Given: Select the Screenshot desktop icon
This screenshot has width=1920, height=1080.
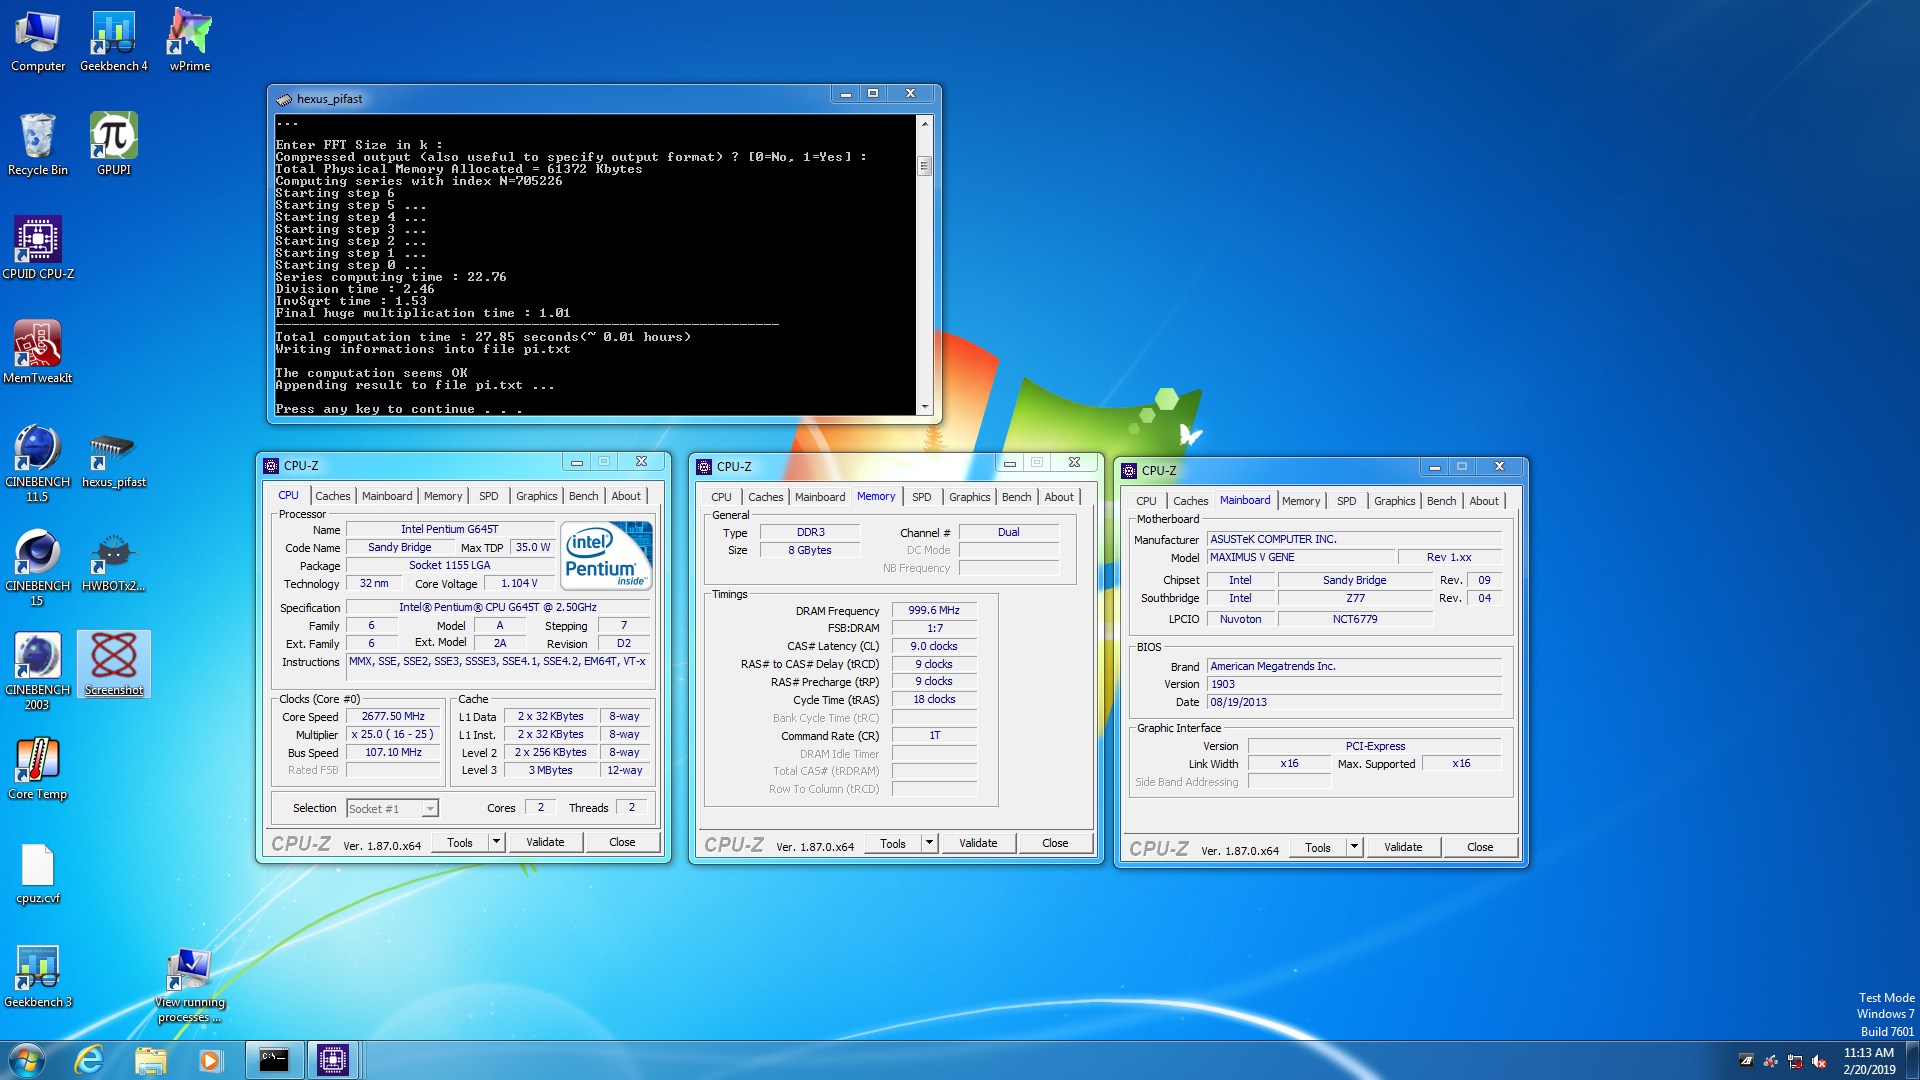Looking at the screenshot, I should [114, 664].
